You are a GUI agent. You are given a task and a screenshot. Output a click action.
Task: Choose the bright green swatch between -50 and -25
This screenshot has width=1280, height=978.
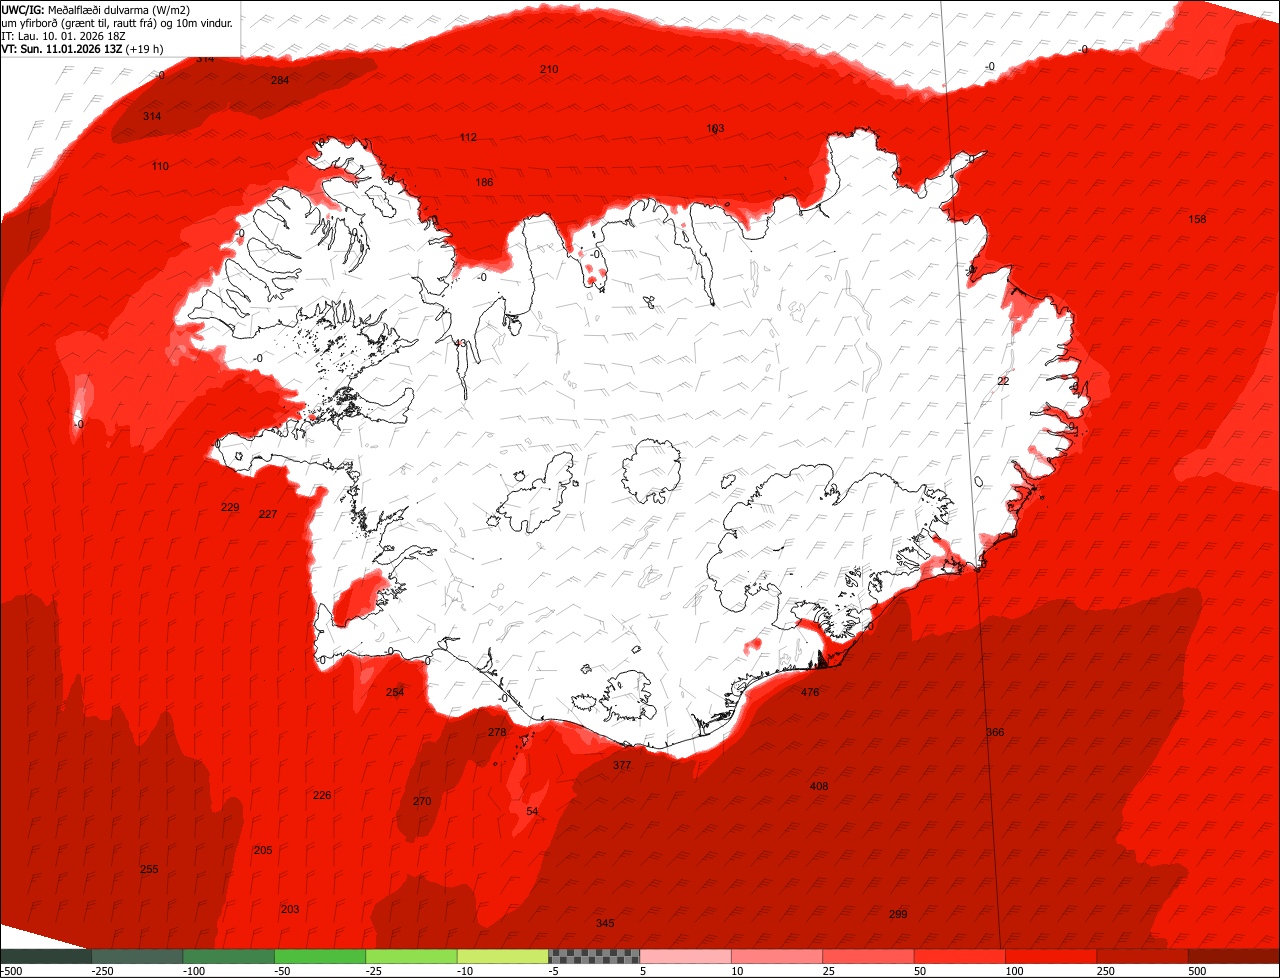[x=320, y=957]
